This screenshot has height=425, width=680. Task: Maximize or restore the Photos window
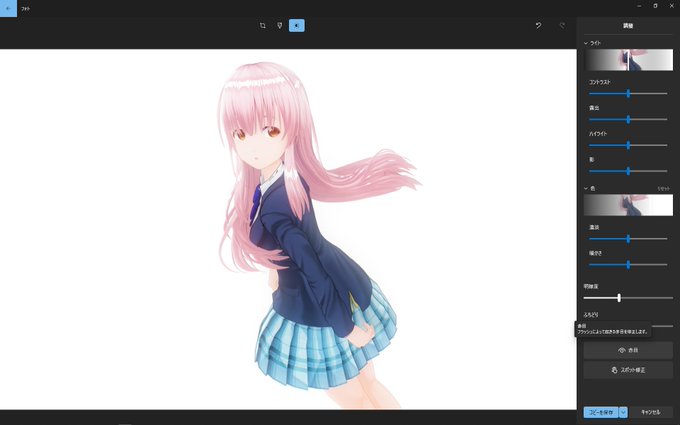655,6
